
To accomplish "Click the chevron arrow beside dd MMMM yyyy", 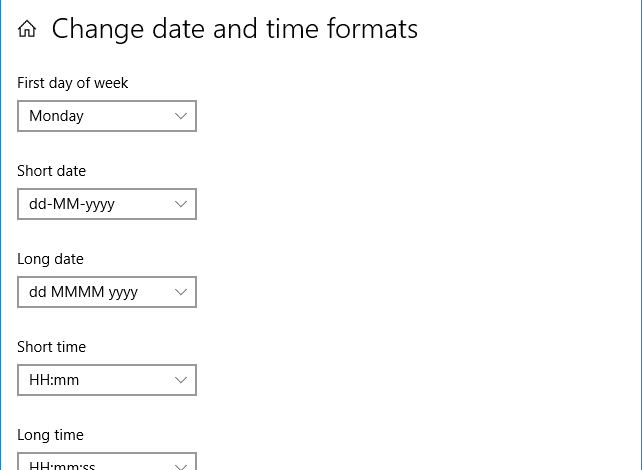I will 181,292.
